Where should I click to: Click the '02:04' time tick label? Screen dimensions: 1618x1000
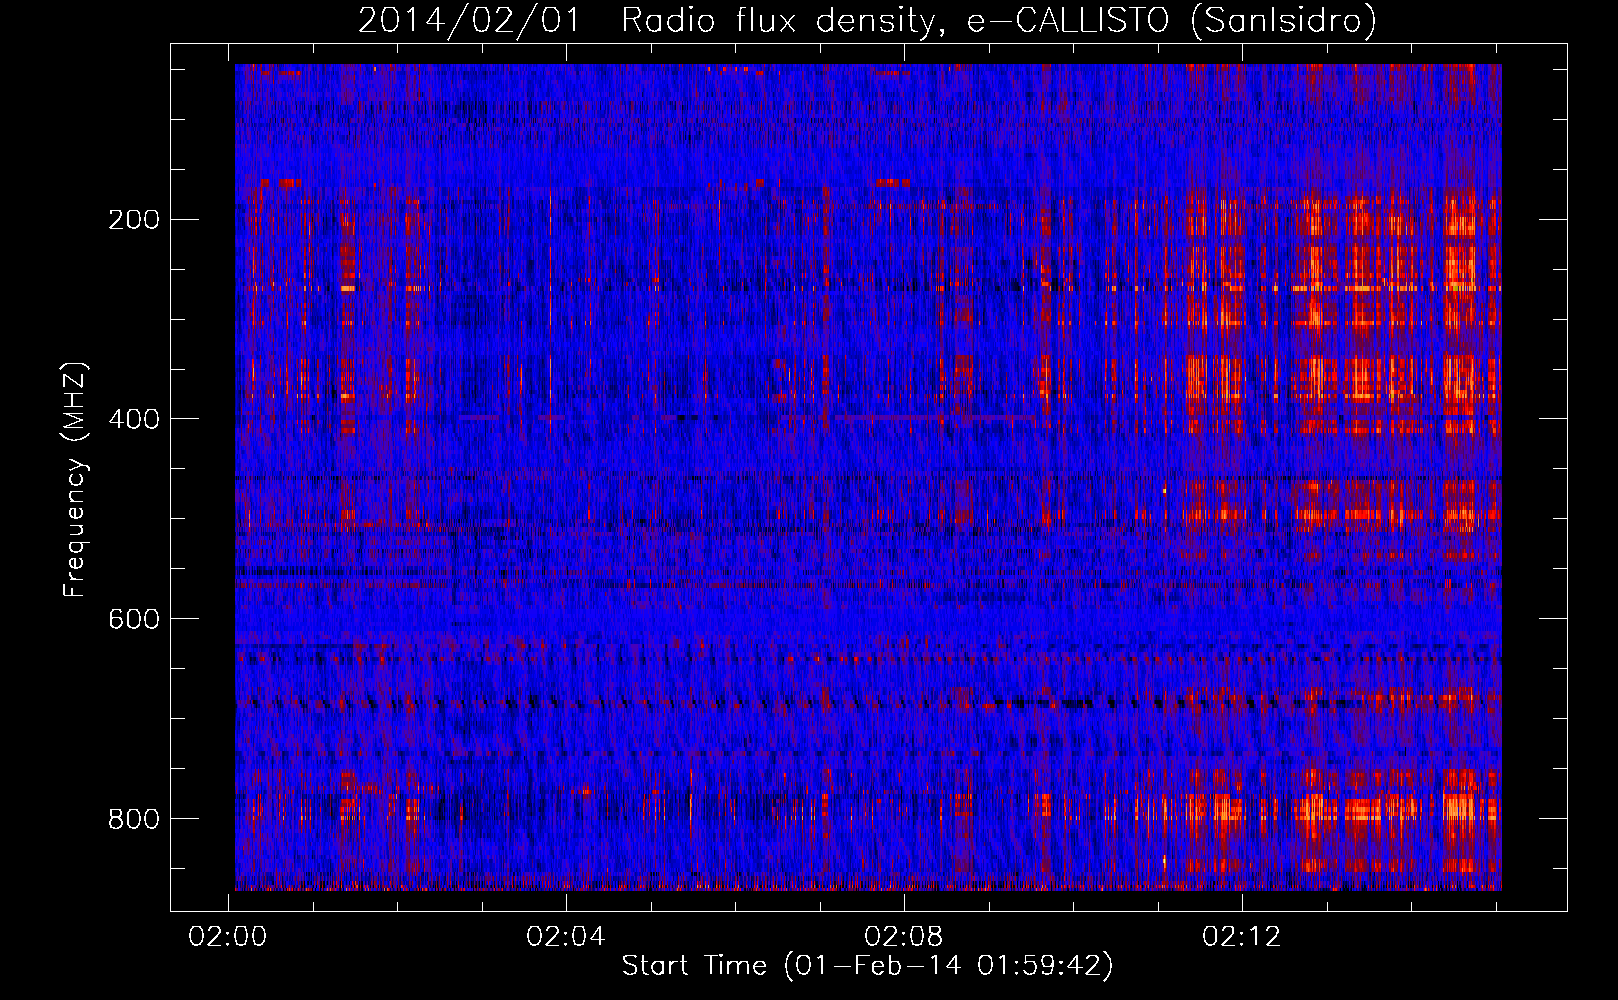pyautogui.click(x=566, y=937)
